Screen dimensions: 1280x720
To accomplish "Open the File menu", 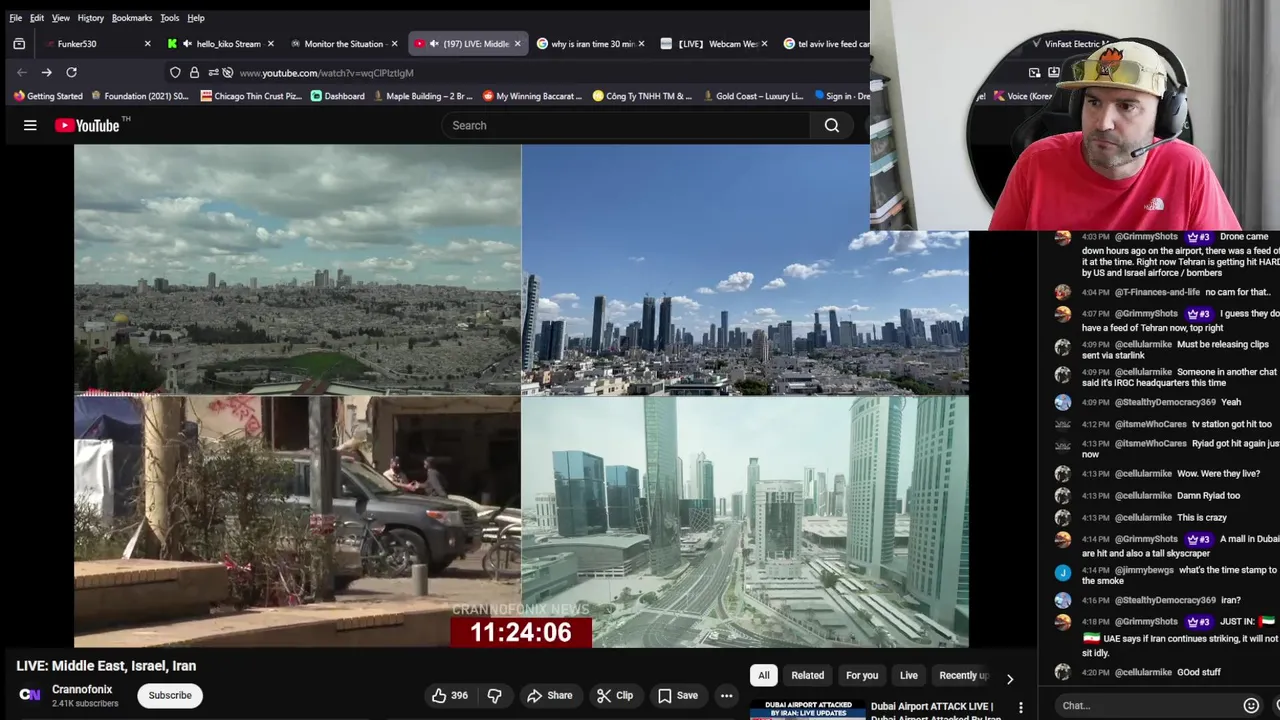I will pos(15,18).
